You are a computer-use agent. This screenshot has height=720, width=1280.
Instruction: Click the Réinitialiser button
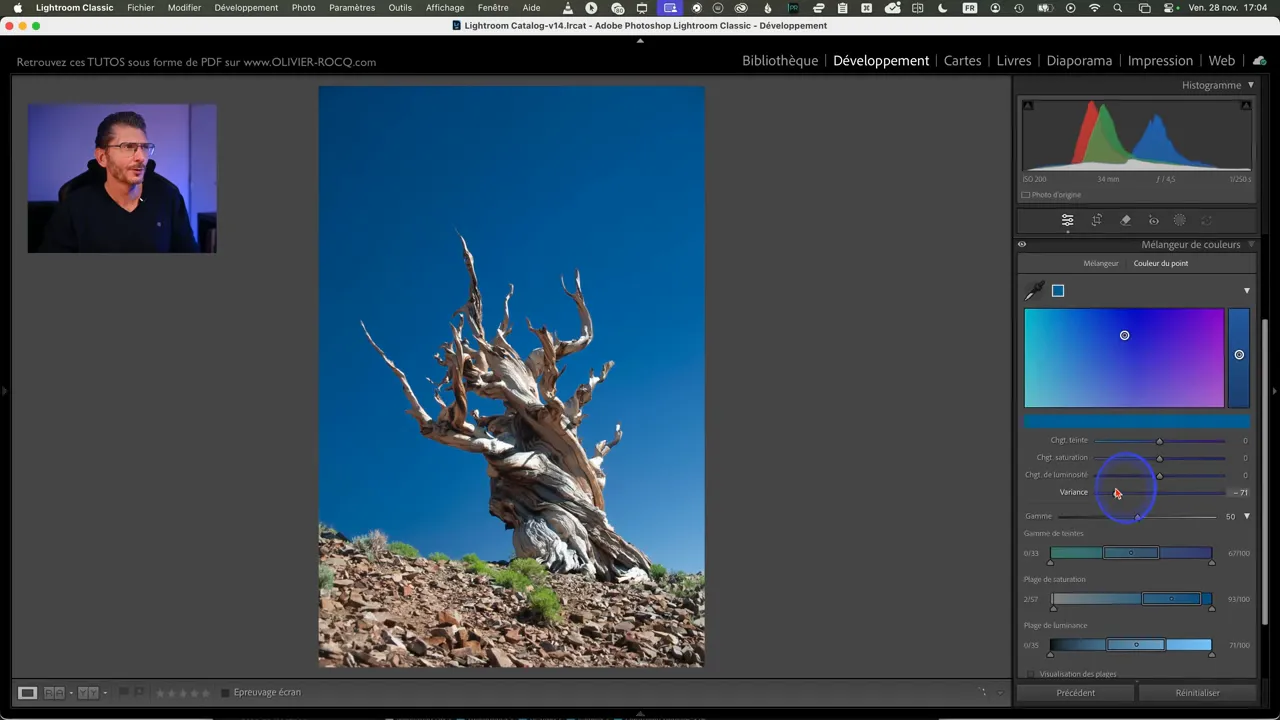pos(1197,692)
